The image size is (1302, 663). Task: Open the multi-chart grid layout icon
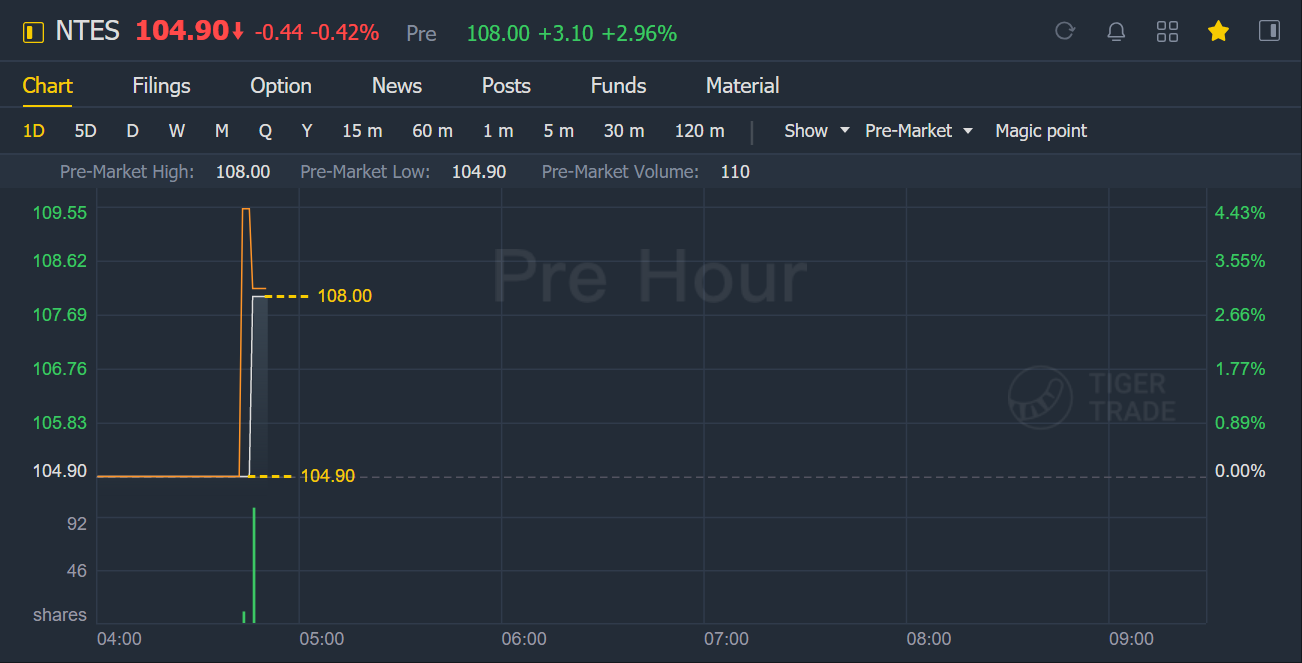point(1167,32)
